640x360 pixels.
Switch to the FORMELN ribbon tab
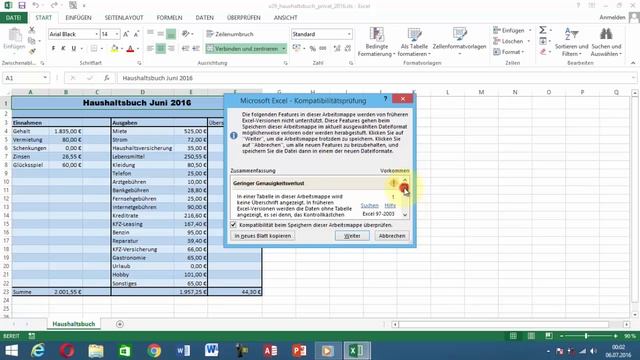tap(169, 18)
